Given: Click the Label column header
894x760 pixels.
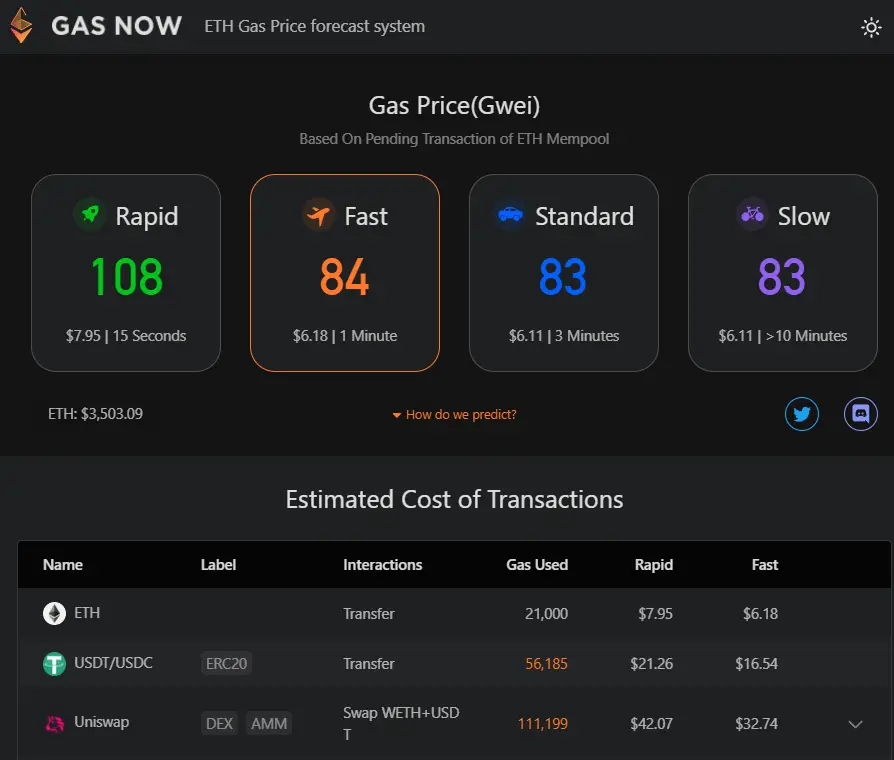Looking at the screenshot, I should point(218,565).
